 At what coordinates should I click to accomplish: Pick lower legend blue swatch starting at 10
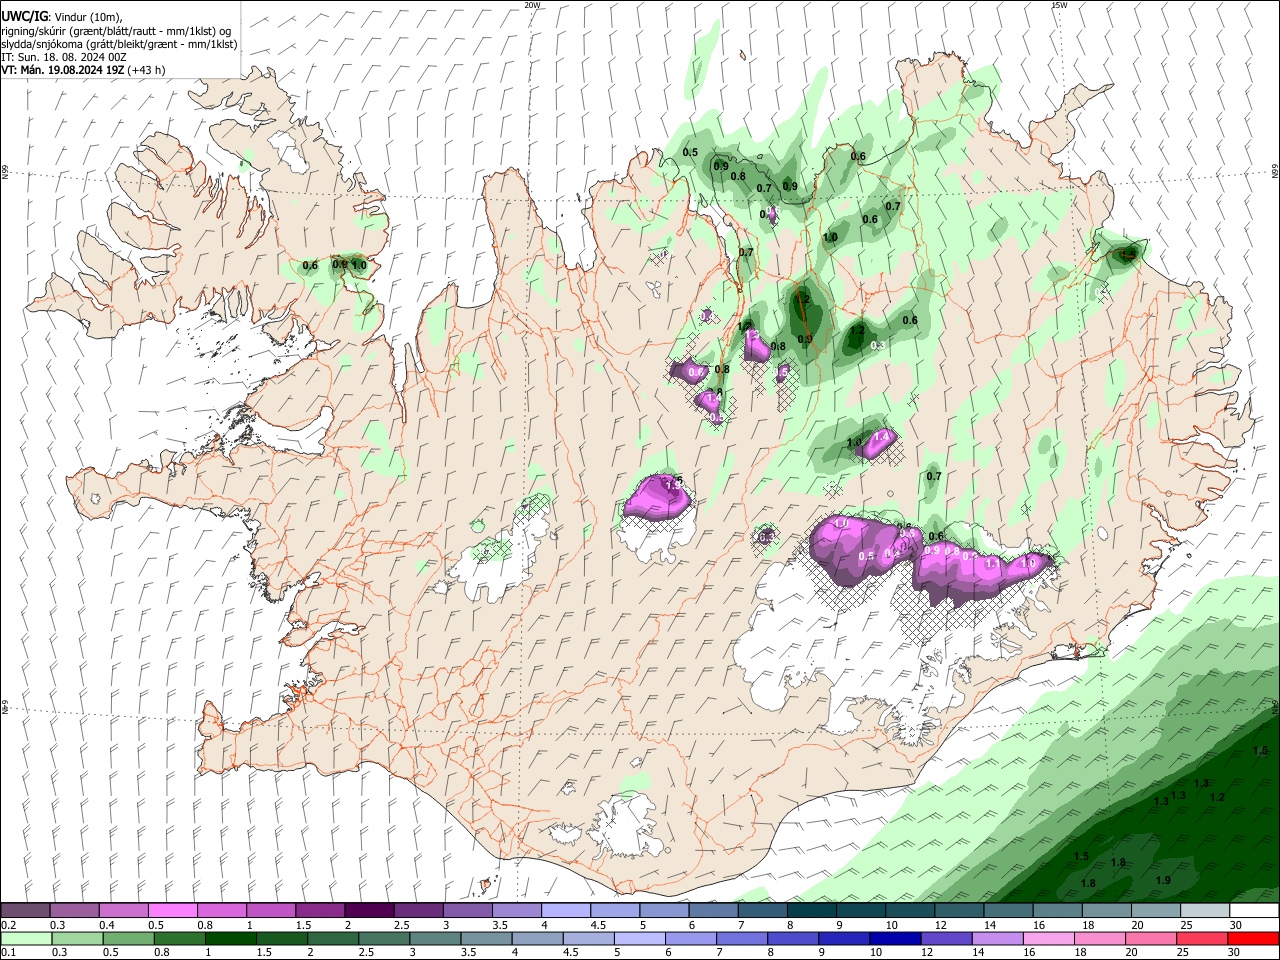pyautogui.click(x=895, y=939)
